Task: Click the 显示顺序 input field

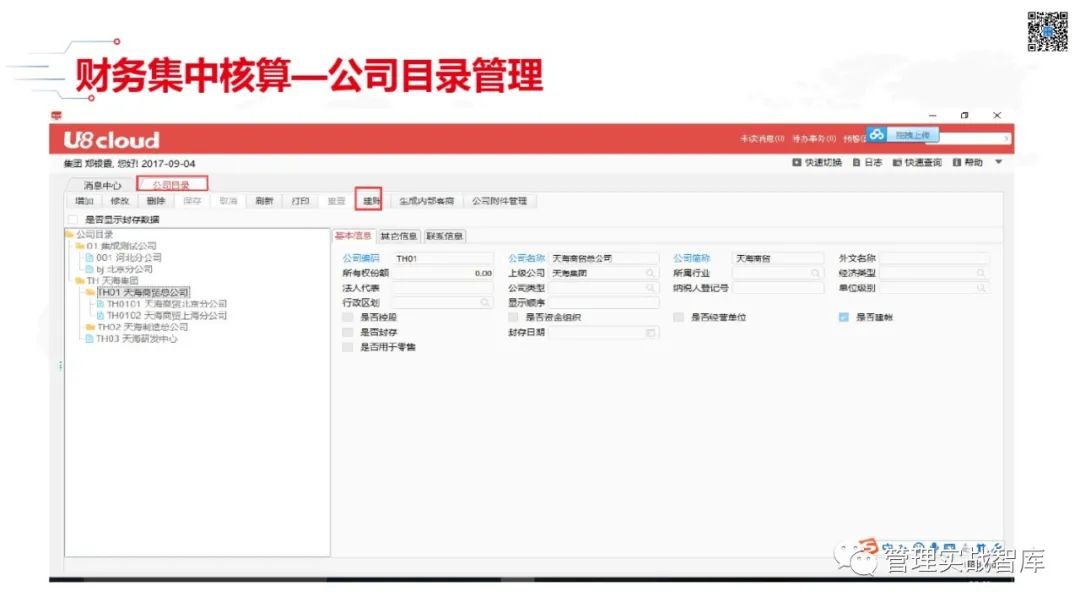Action: (x=604, y=303)
